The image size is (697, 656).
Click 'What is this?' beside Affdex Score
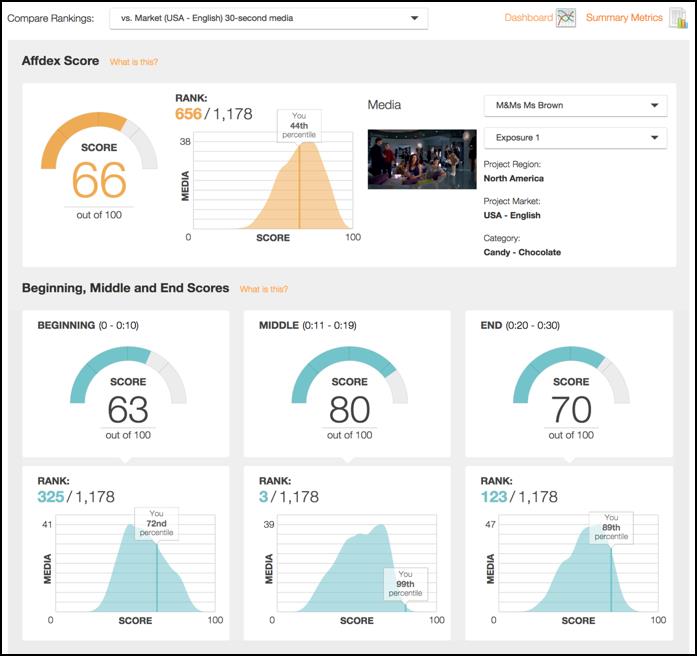click(x=134, y=62)
